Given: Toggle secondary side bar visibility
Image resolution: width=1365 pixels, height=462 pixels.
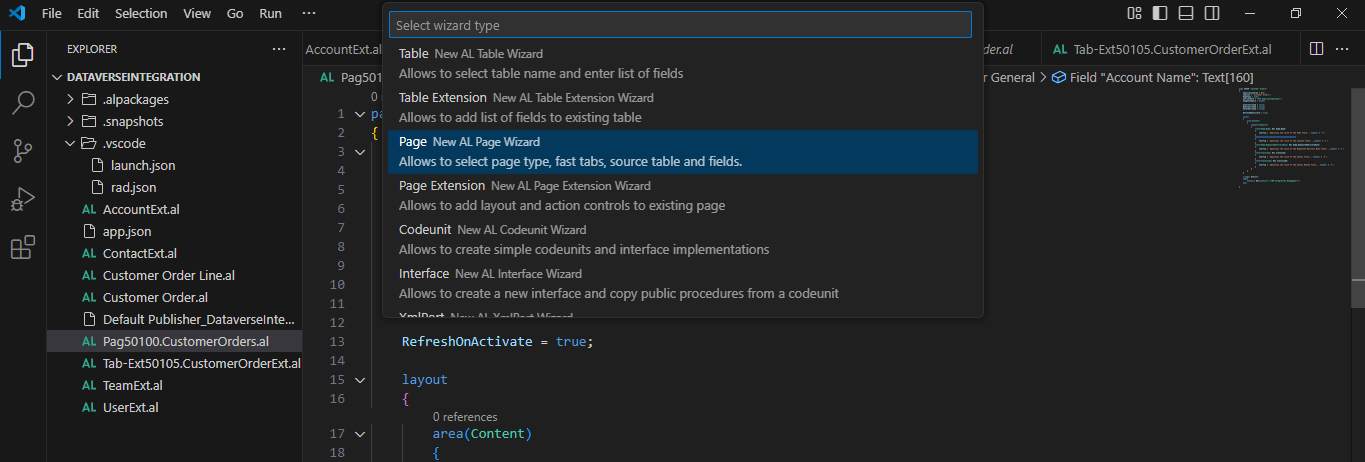Looking at the screenshot, I should click(1212, 14).
